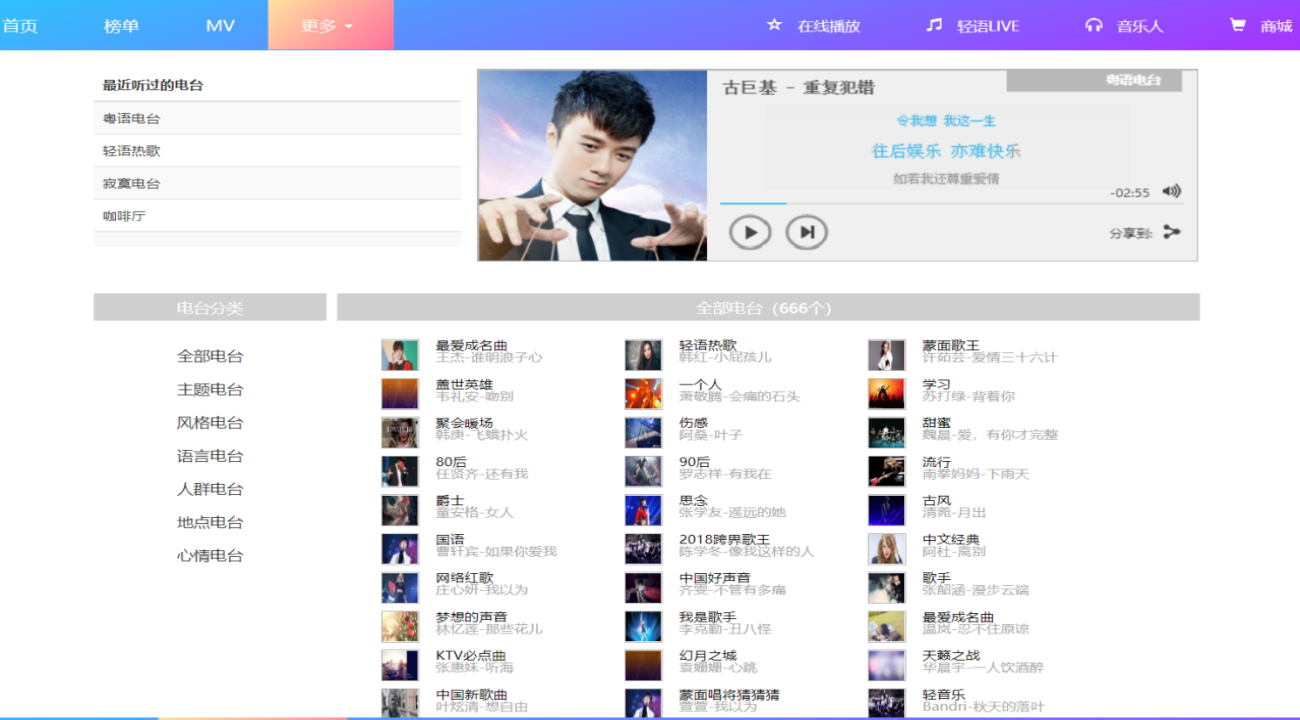Go to the 首页 tab
This screenshot has width=1300, height=720.
20,26
